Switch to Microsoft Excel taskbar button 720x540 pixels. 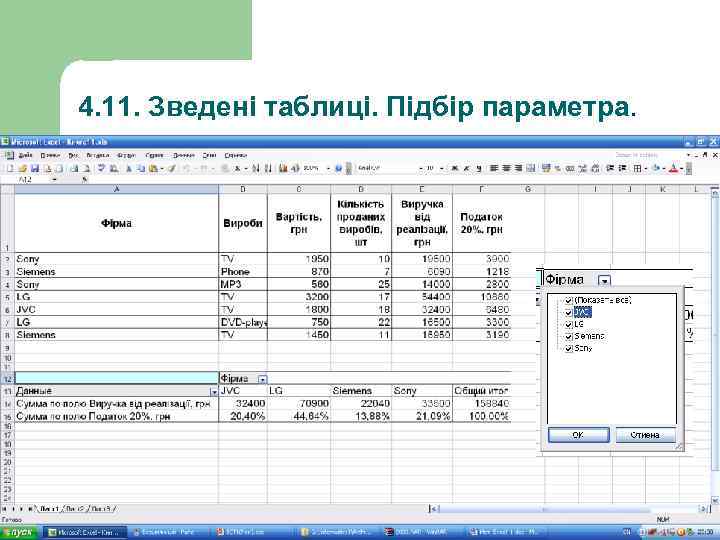coord(85,532)
